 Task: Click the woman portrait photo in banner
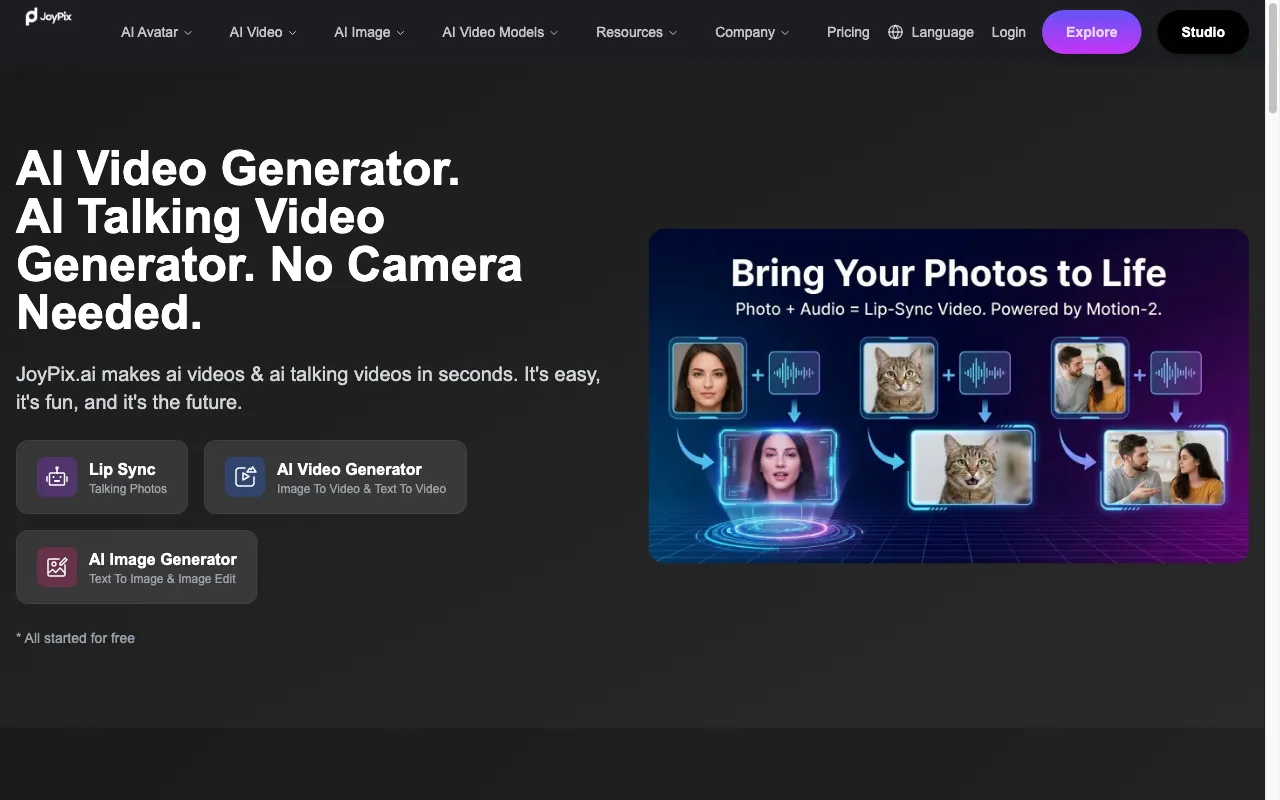[708, 376]
